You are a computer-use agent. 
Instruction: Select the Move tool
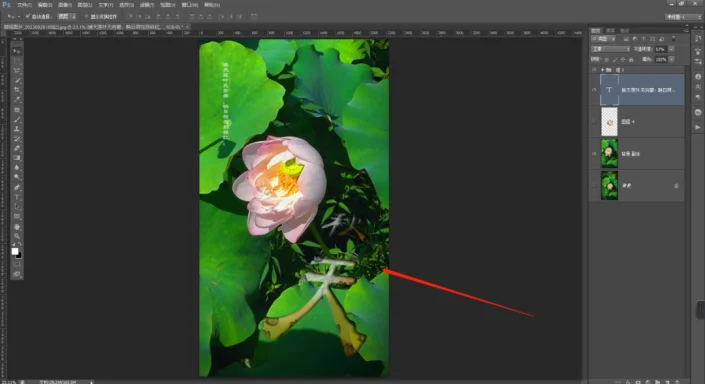pos(17,51)
